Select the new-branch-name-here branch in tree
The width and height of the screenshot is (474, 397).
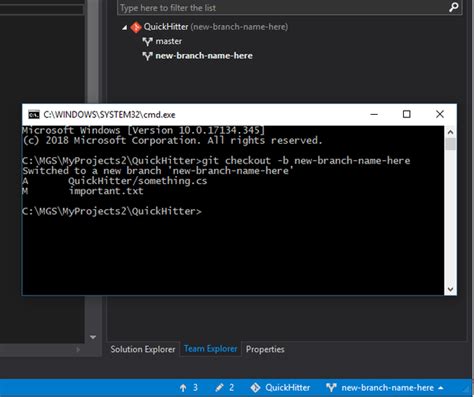pos(204,56)
